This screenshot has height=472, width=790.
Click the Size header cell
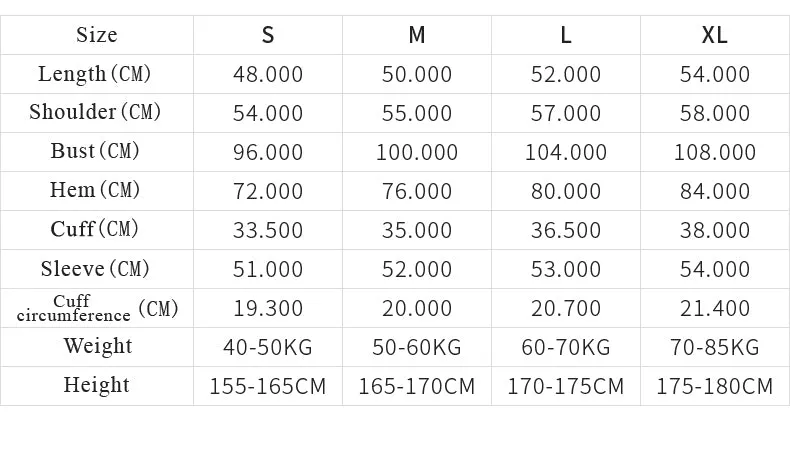pyautogui.click(x=97, y=35)
